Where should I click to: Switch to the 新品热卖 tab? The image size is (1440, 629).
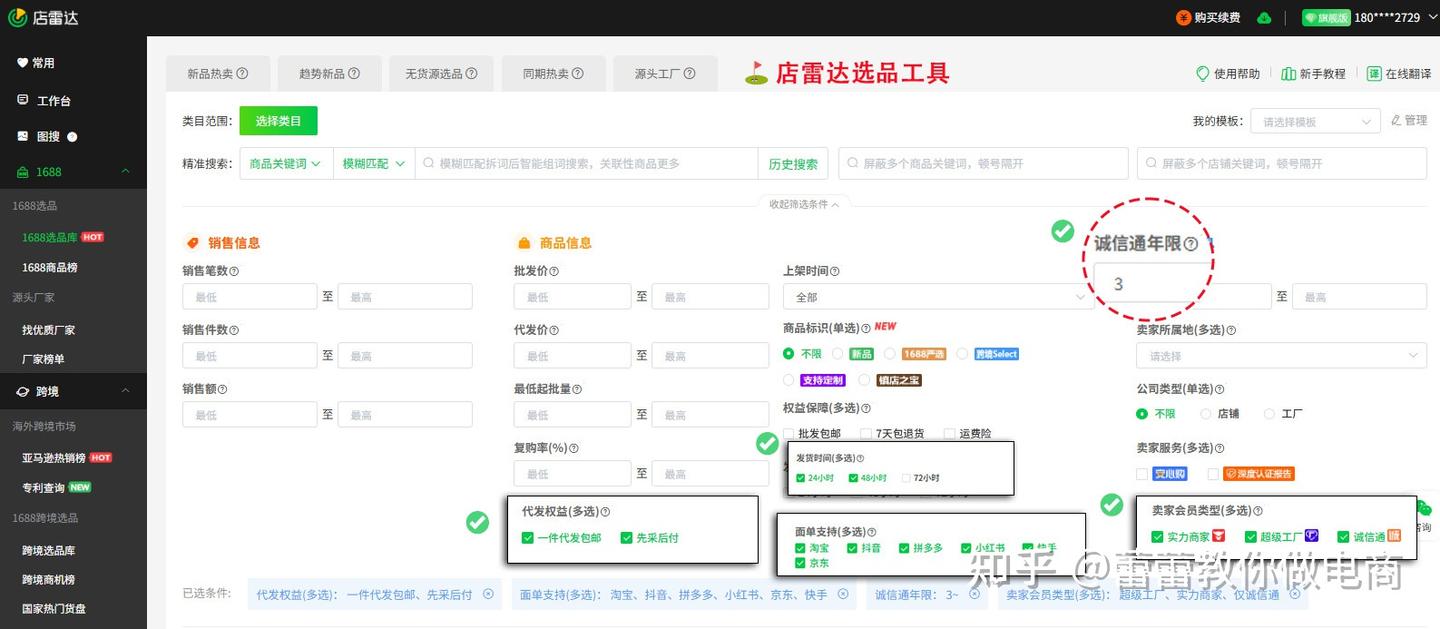point(217,73)
